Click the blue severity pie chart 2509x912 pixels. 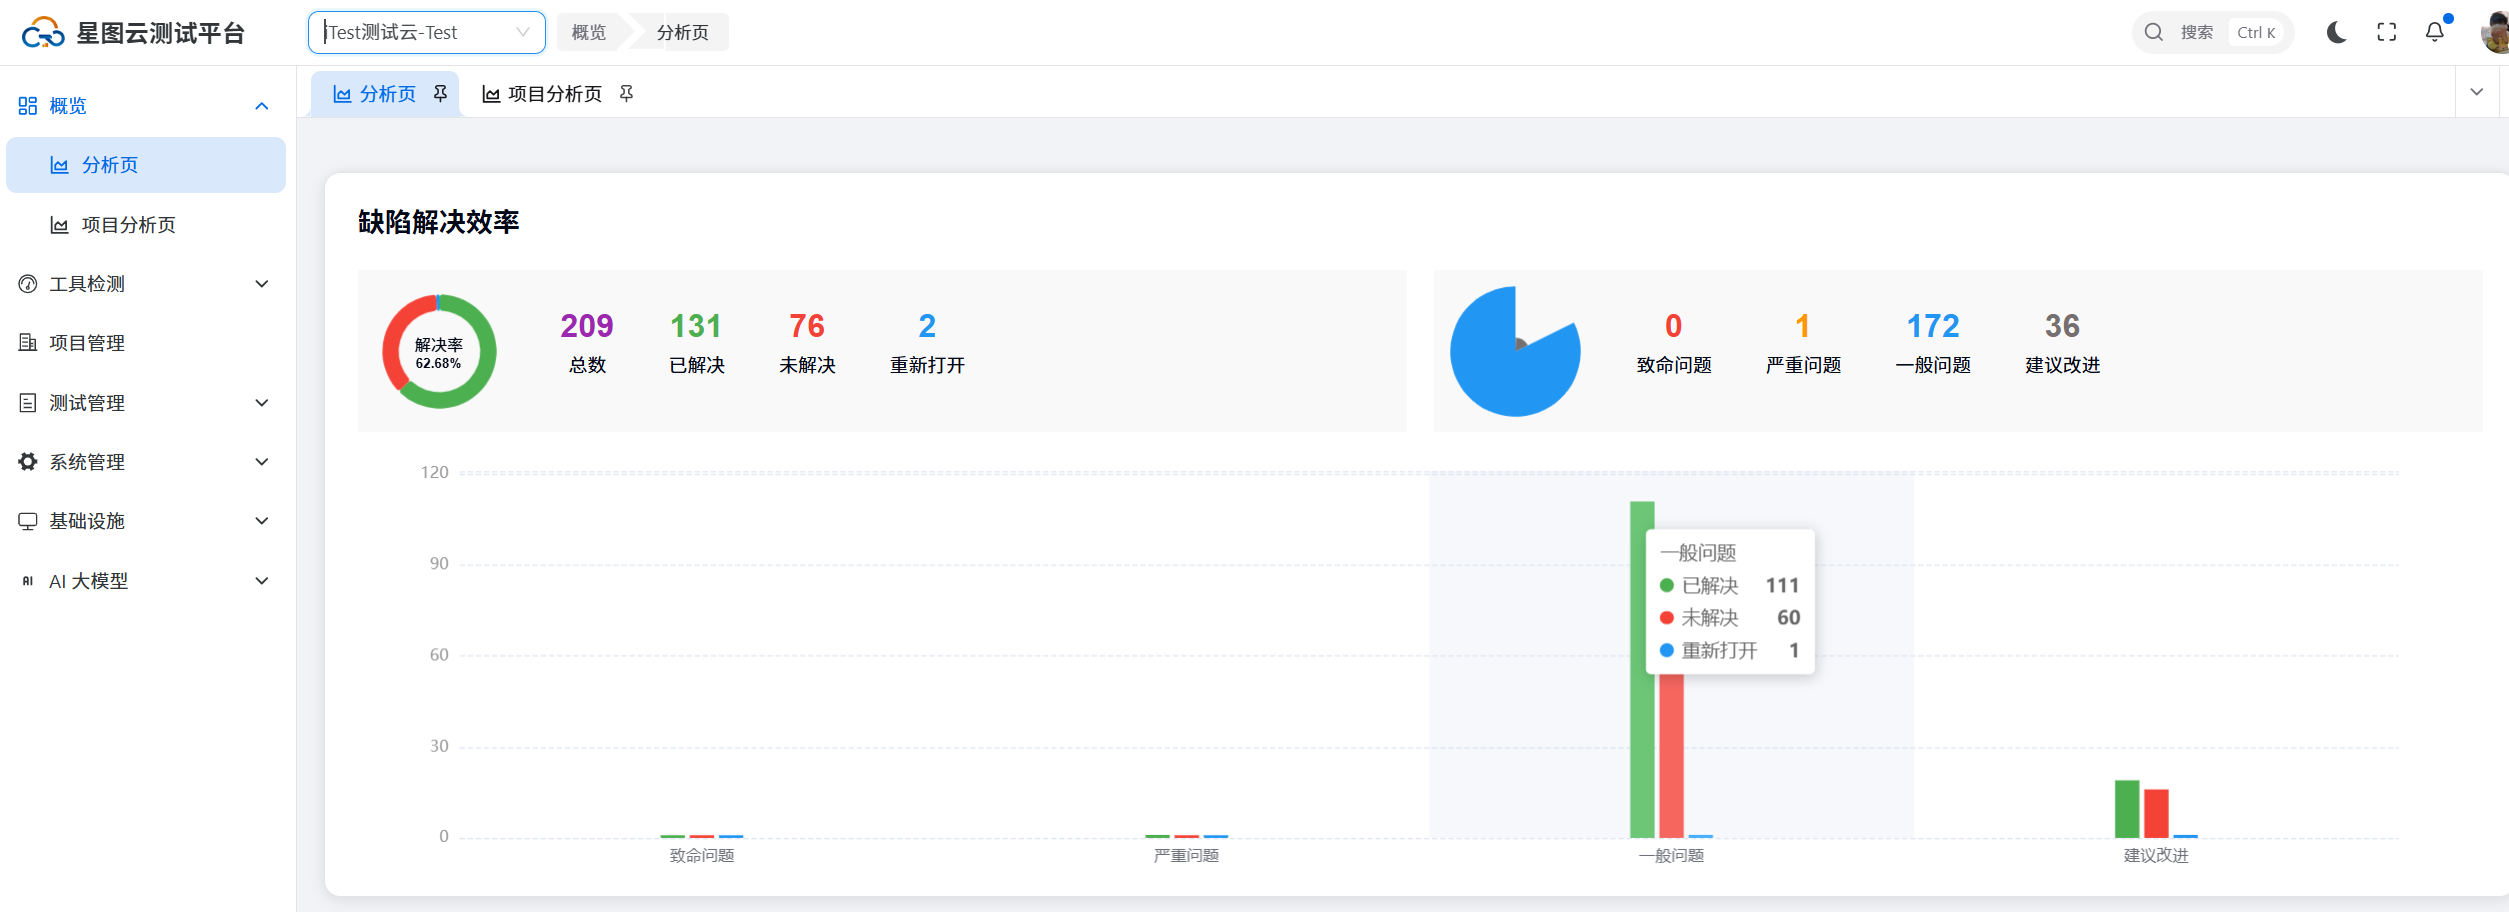coord(1514,352)
